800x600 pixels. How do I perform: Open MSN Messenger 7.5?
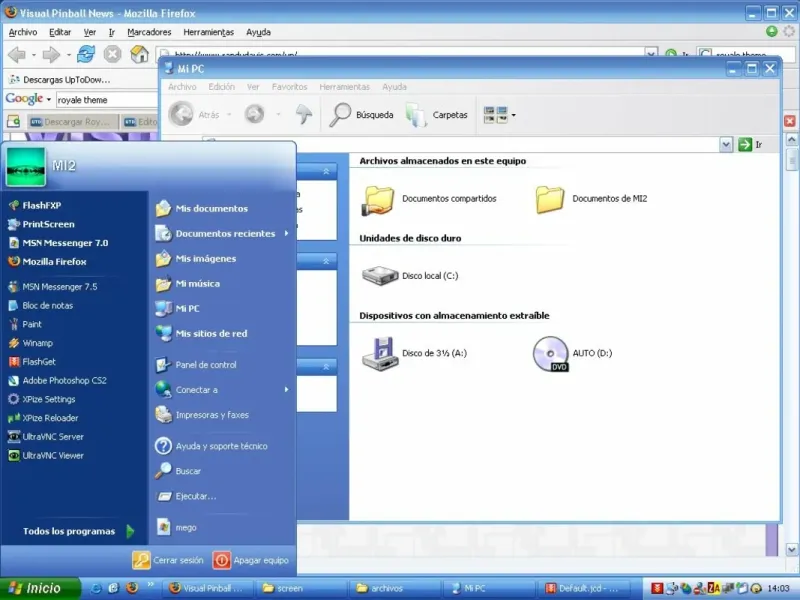[x=53, y=287]
